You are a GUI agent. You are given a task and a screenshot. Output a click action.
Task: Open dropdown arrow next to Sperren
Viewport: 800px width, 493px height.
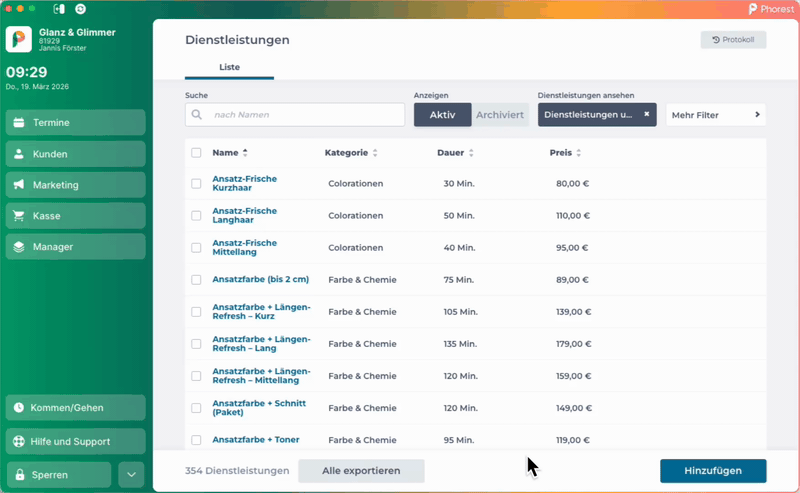131,474
